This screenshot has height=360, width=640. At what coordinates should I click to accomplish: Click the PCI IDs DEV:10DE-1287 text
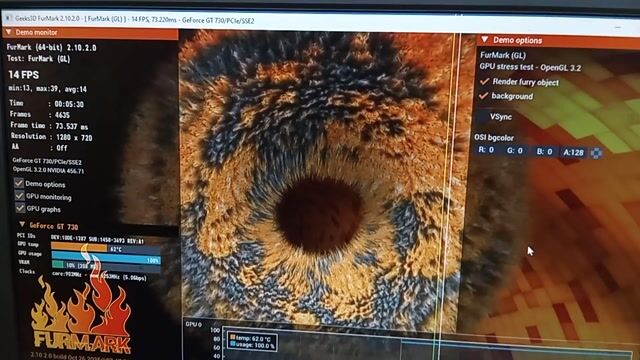[x=97, y=239]
